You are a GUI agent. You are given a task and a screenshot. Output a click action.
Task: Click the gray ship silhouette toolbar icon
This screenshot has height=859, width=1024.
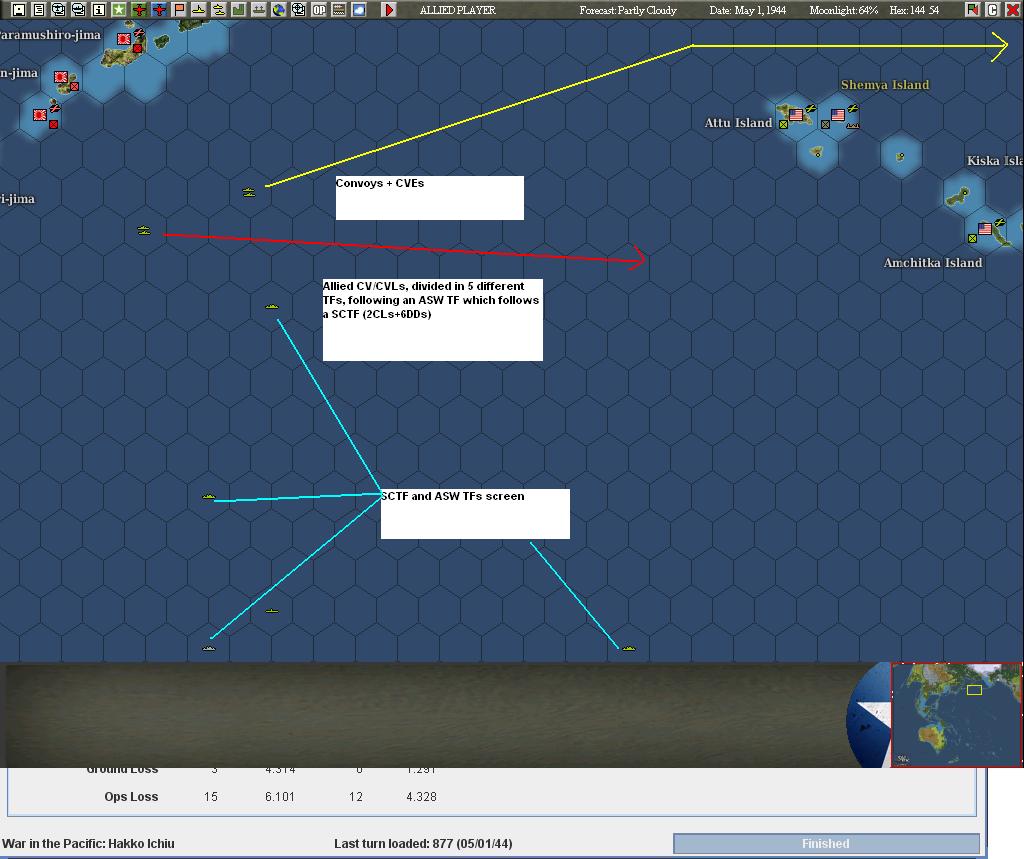tap(259, 9)
